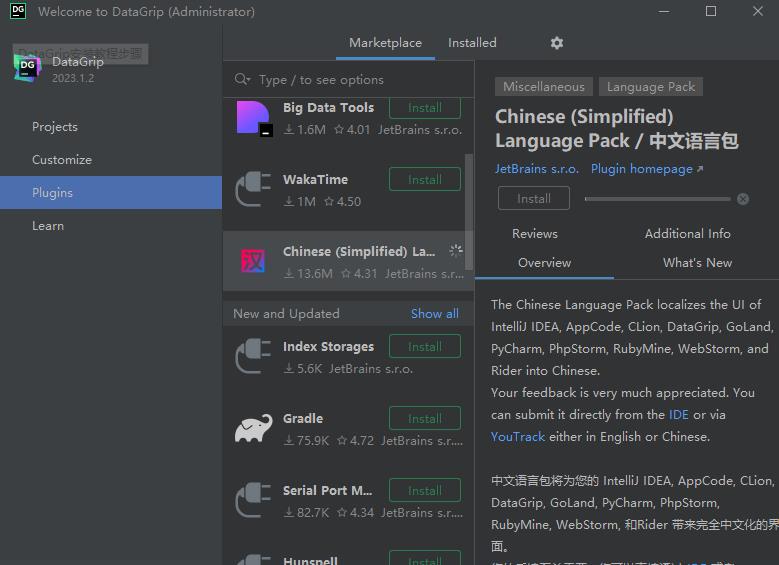This screenshot has width=779, height=565.
Task: Click the plugin list vertical scrollbar
Action: 468,212
